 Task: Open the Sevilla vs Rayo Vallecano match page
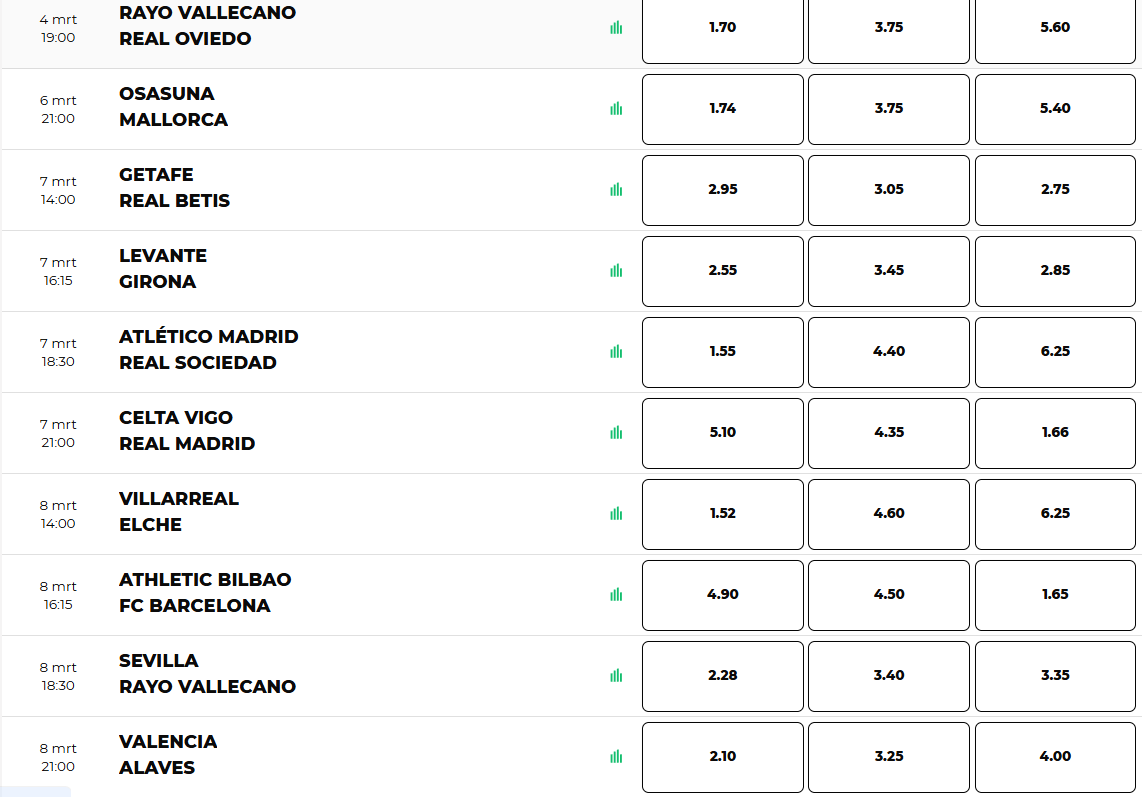pyautogui.click(x=207, y=674)
